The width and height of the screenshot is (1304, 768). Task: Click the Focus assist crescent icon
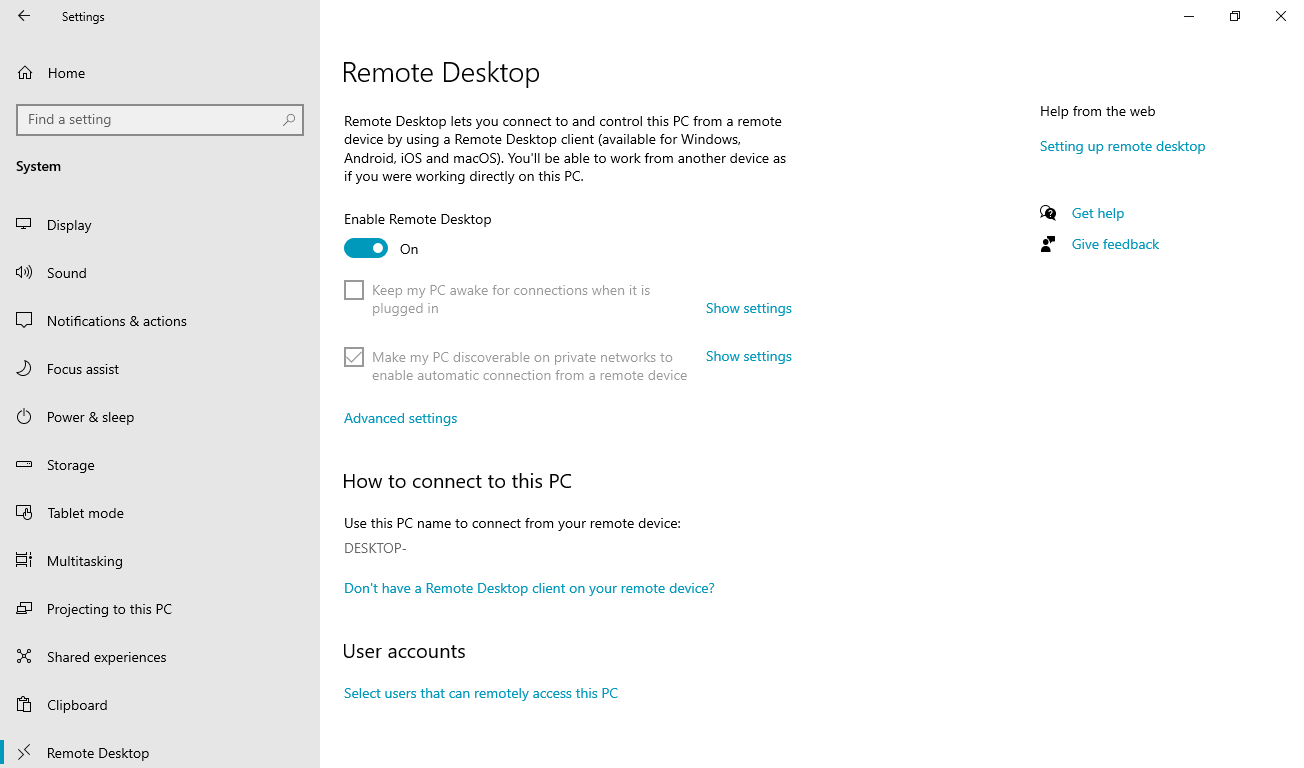[x=23, y=368]
